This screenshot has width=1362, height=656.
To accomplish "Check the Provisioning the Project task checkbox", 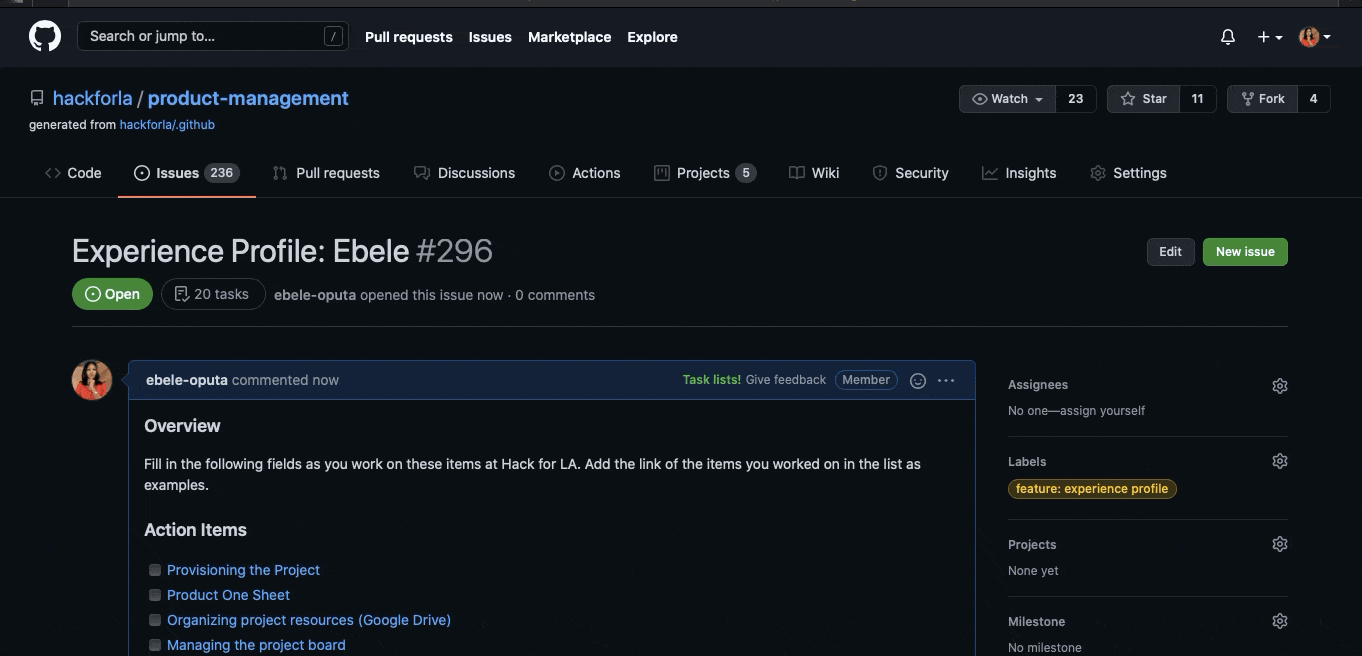I will [x=155, y=569].
